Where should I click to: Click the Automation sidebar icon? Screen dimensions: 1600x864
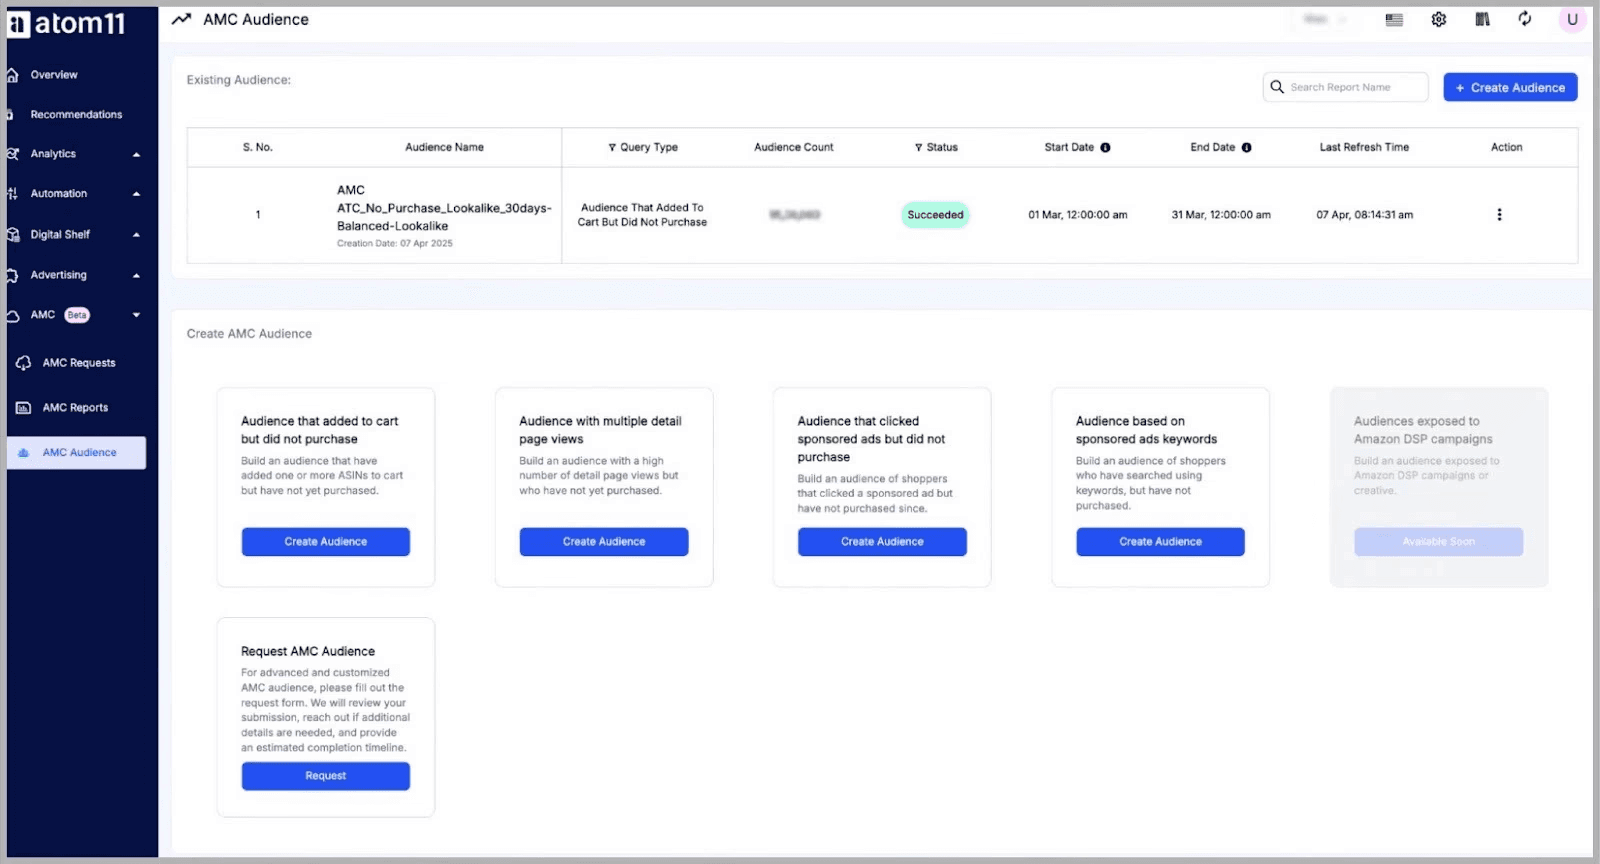[x=12, y=194]
